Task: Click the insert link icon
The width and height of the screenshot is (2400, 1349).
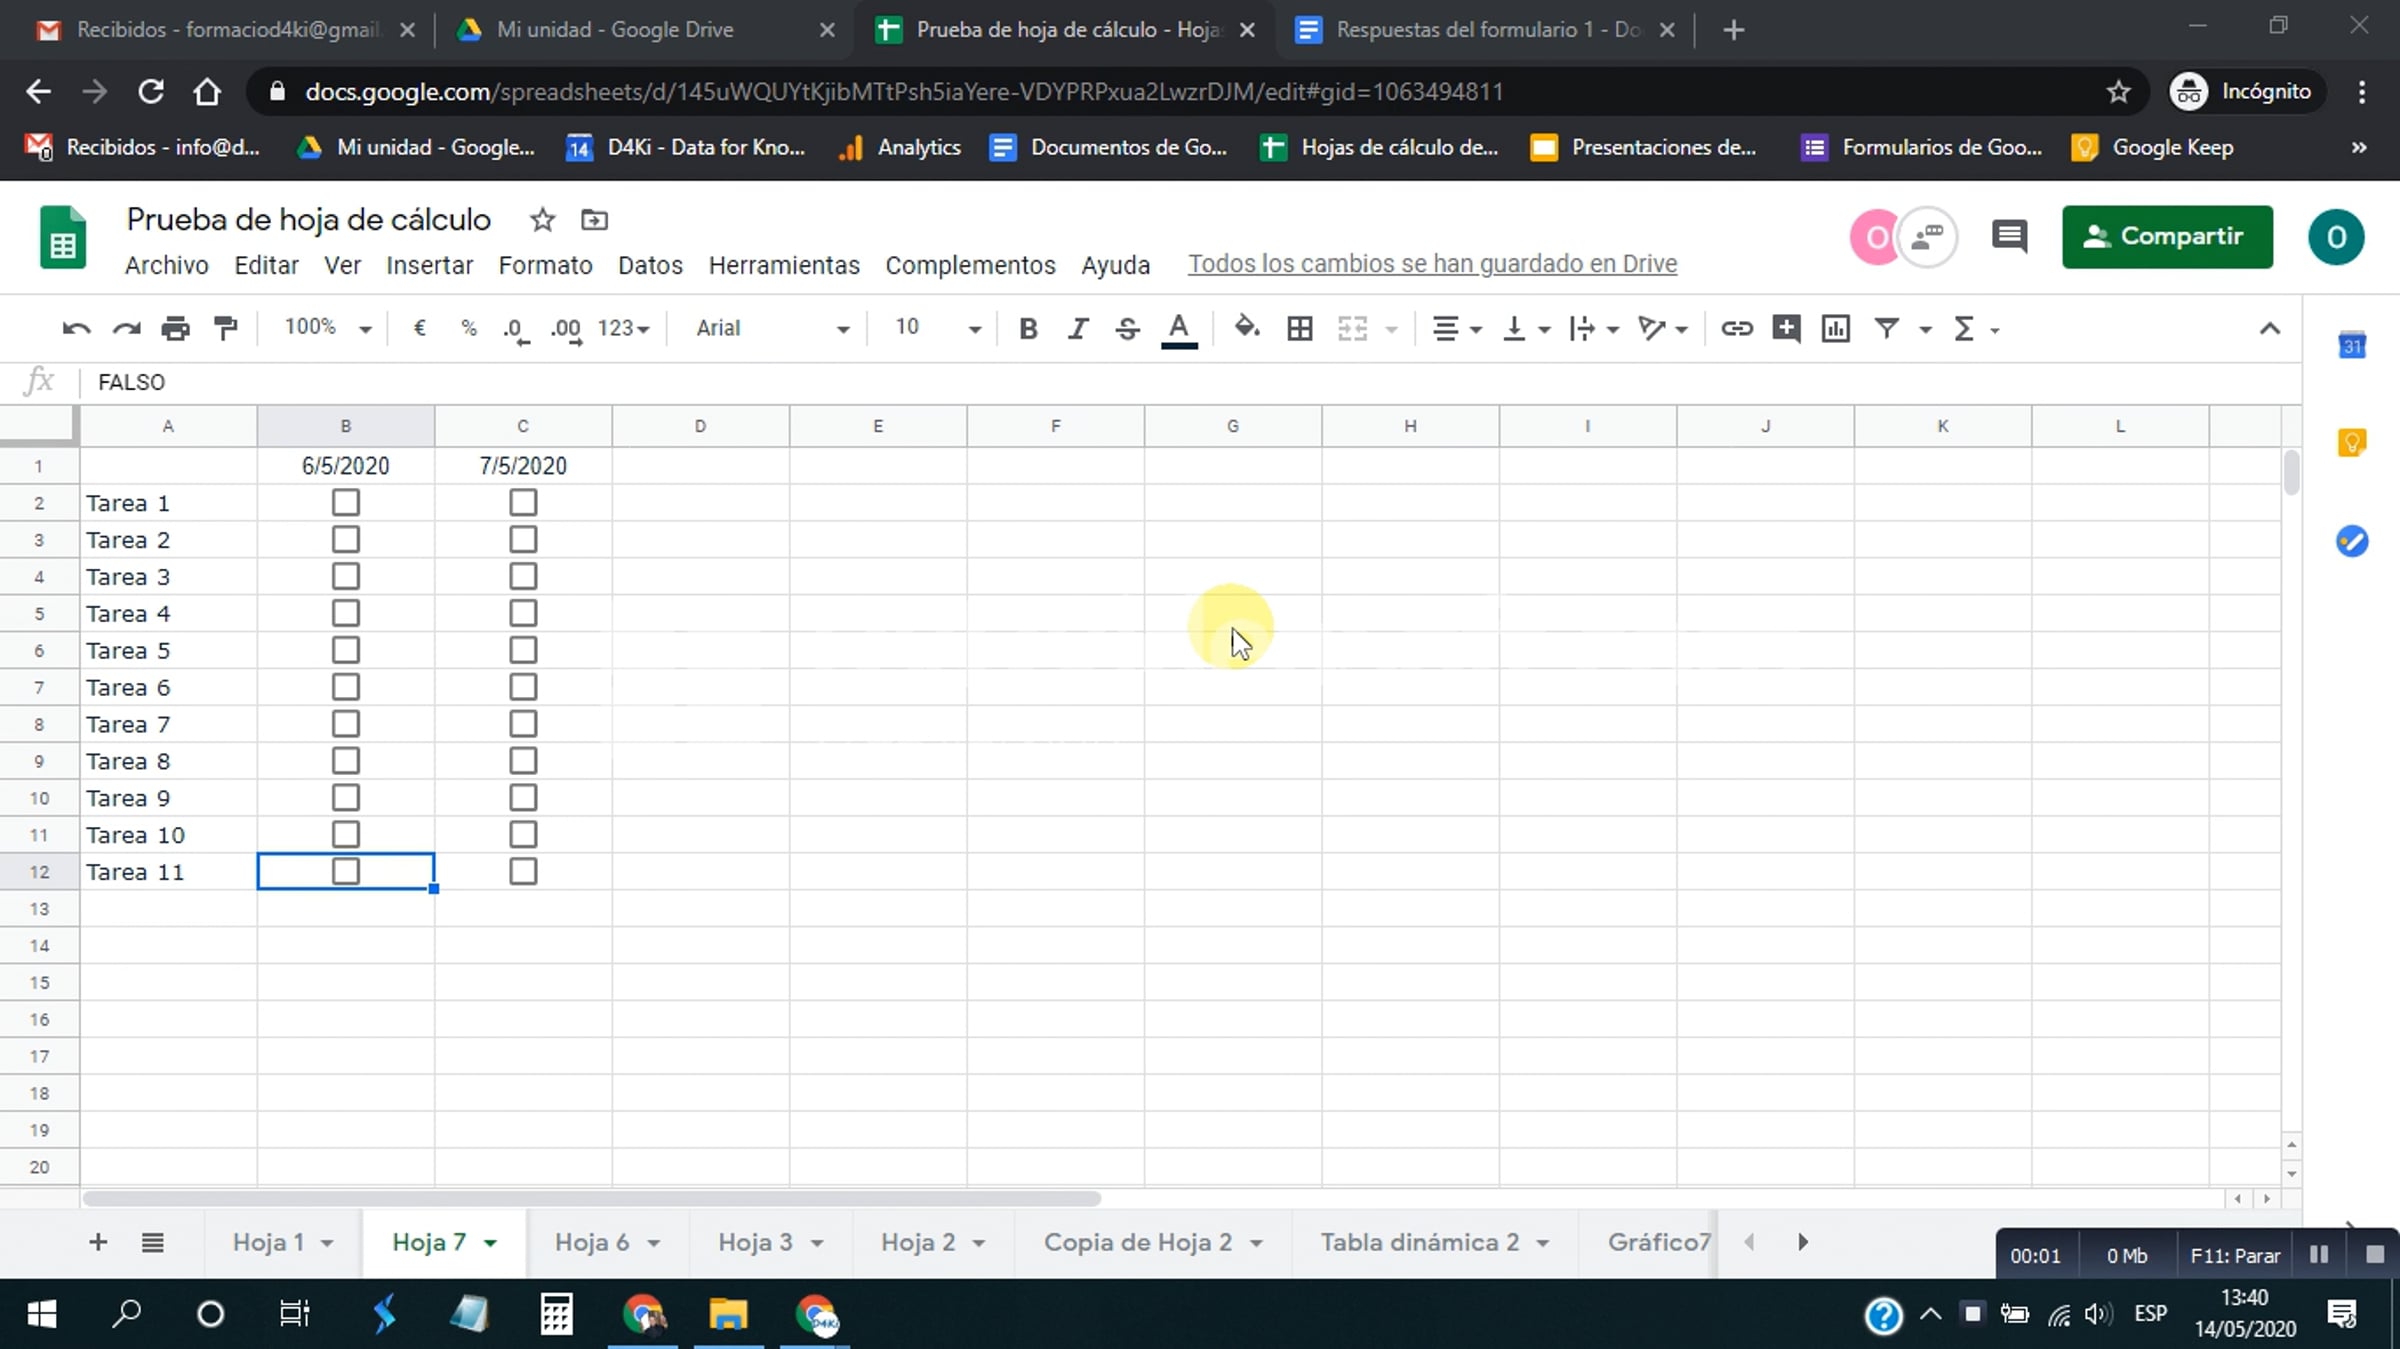Action: (x=1736, y=328)
